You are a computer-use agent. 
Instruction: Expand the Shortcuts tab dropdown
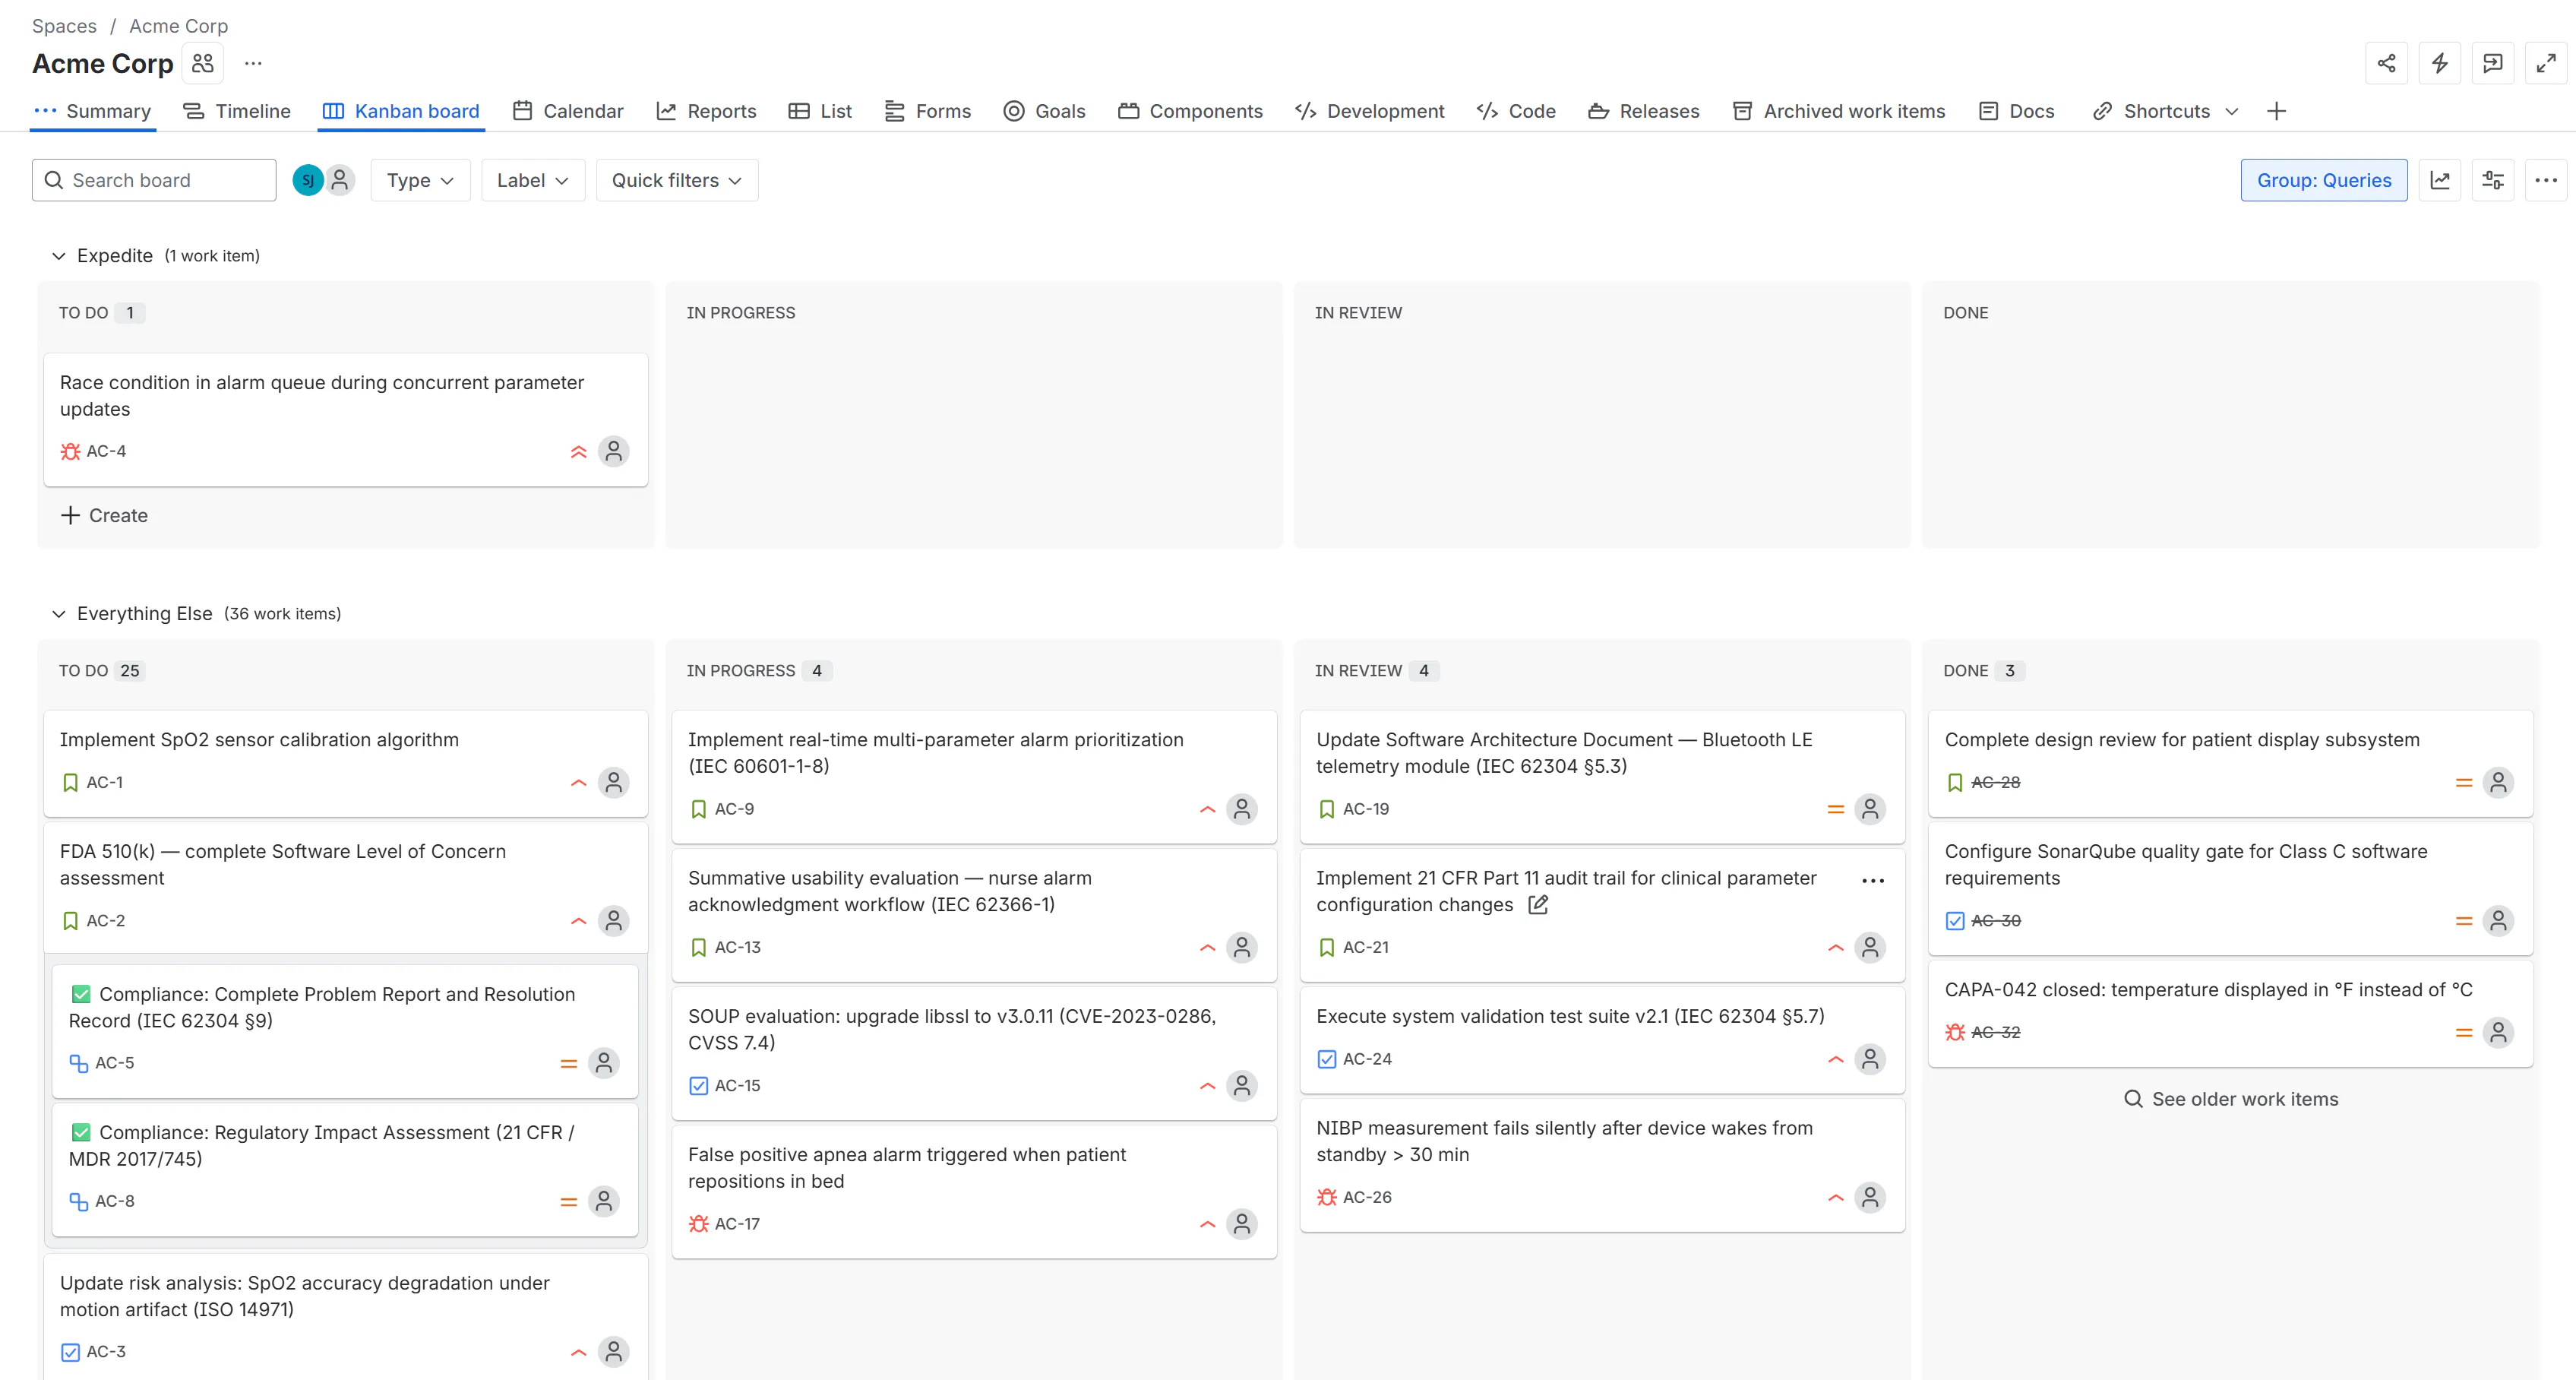tap(2231, 111)
